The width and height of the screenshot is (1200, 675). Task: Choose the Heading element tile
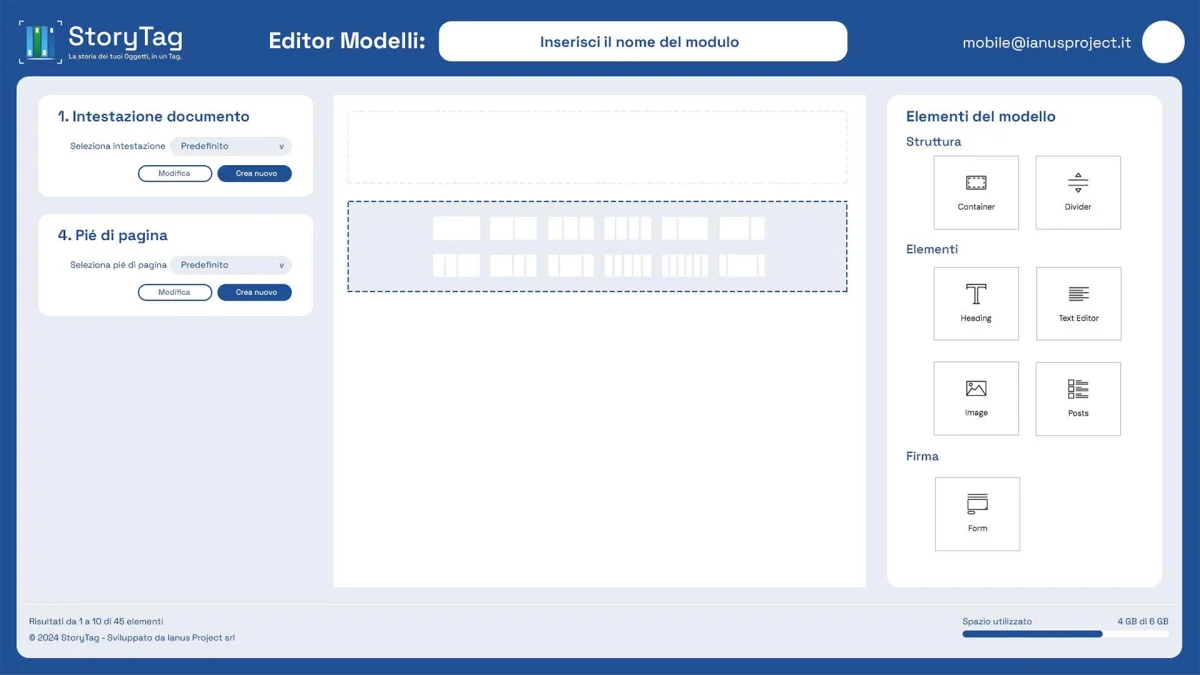pos(976,303)
